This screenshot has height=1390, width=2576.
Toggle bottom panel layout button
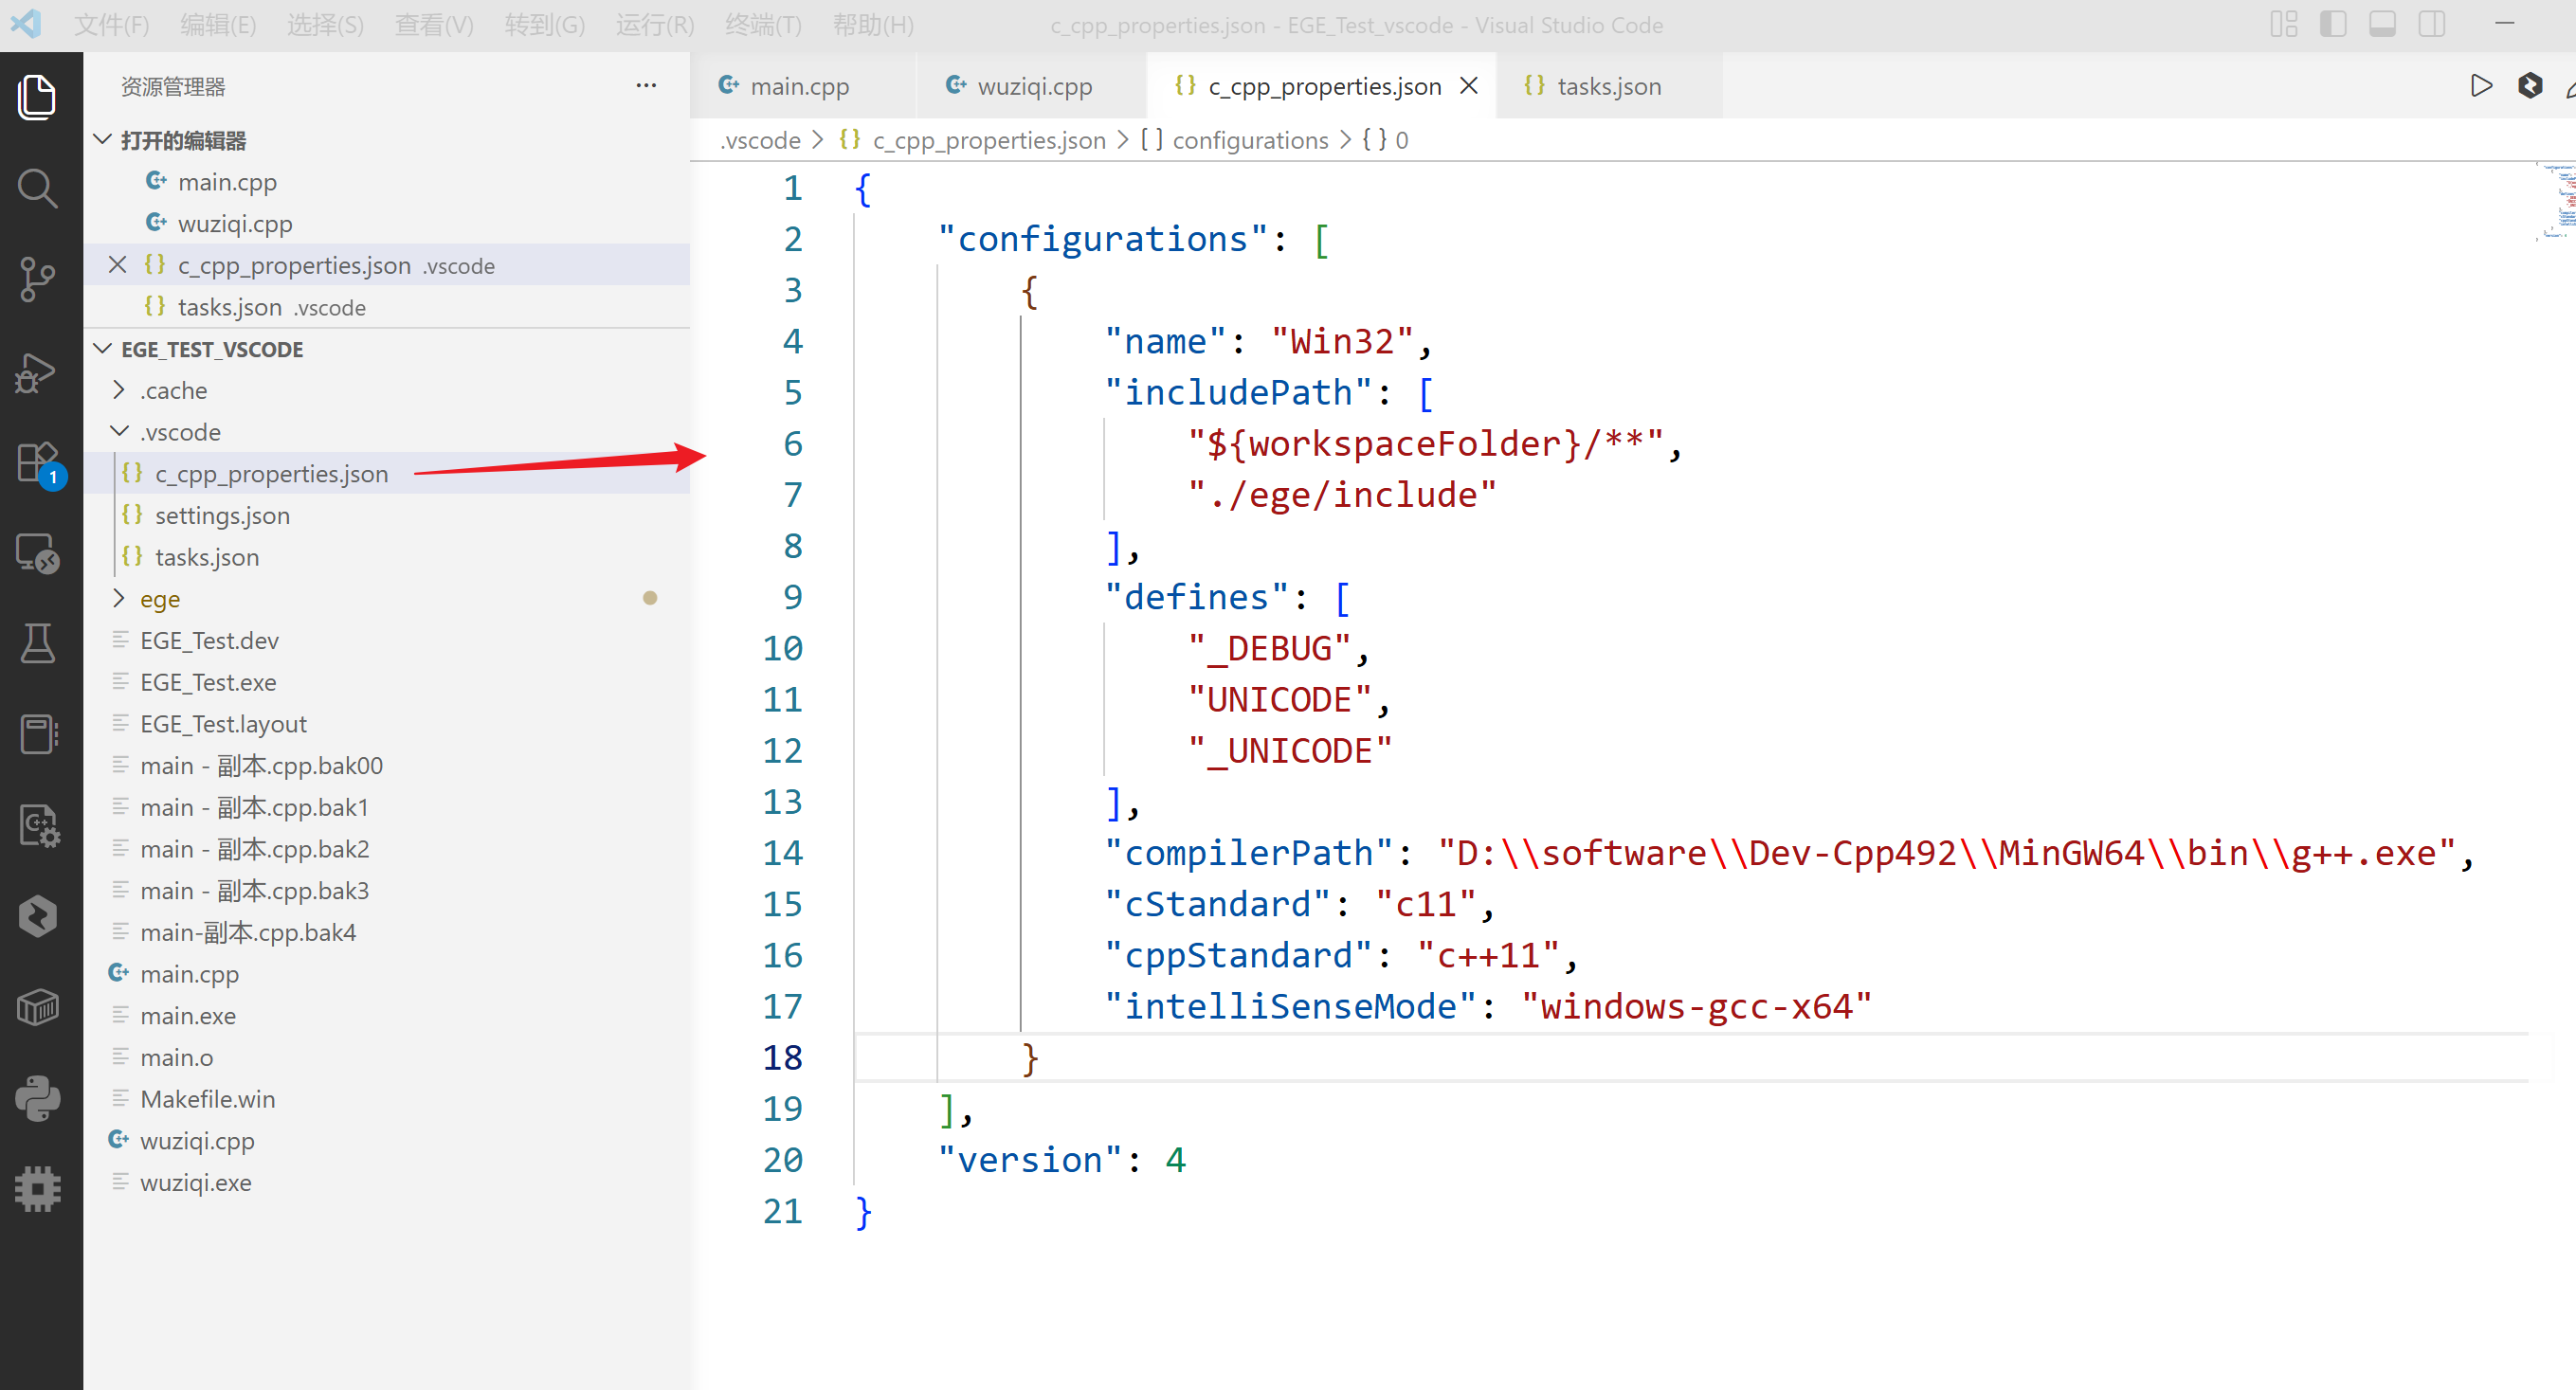click(x=2382, y=24)
